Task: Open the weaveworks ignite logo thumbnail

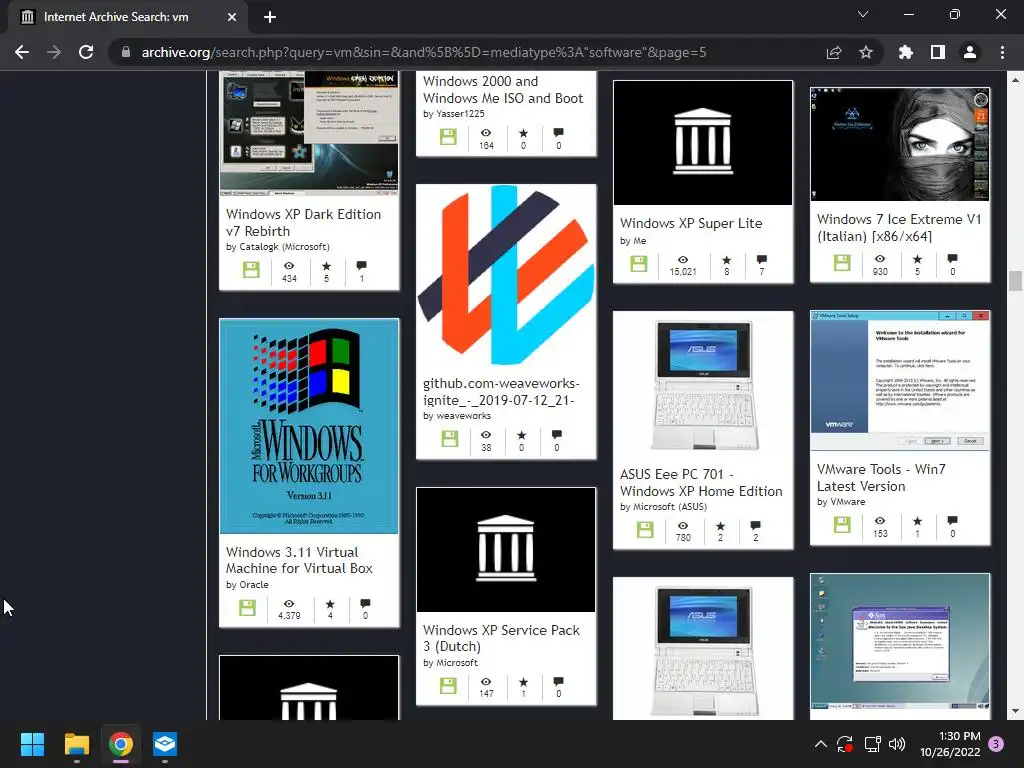Action: click(506, 276)
